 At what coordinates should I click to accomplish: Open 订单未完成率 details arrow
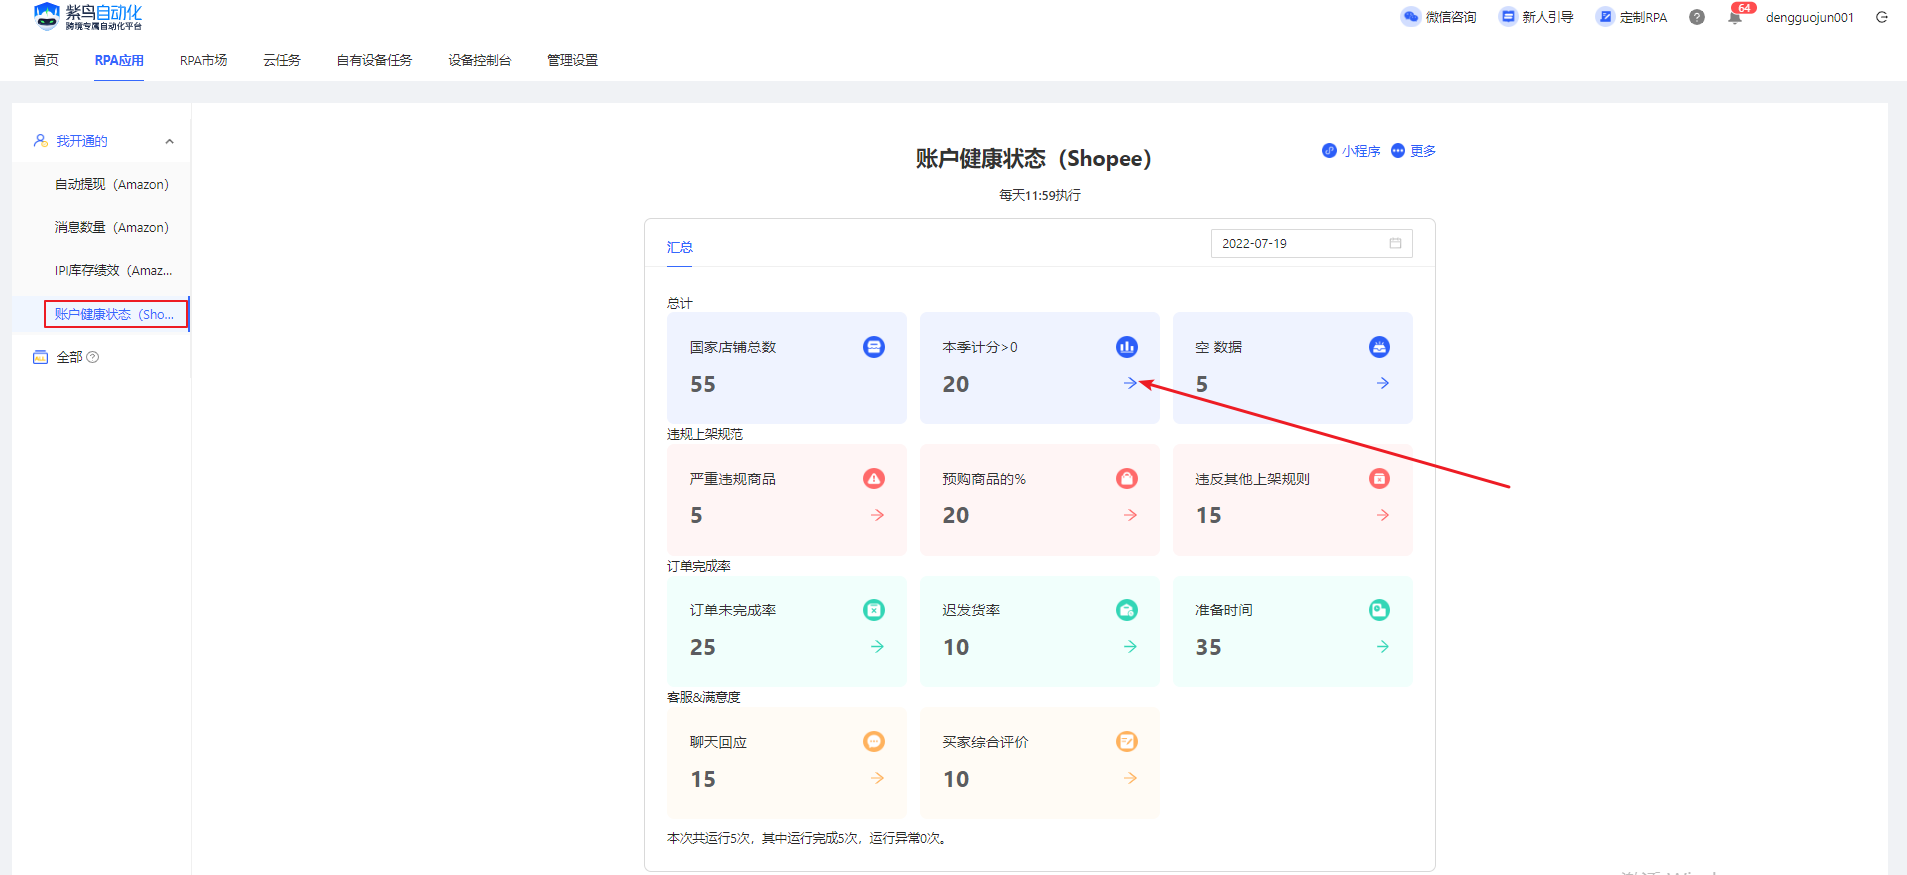tap(877, 647)
